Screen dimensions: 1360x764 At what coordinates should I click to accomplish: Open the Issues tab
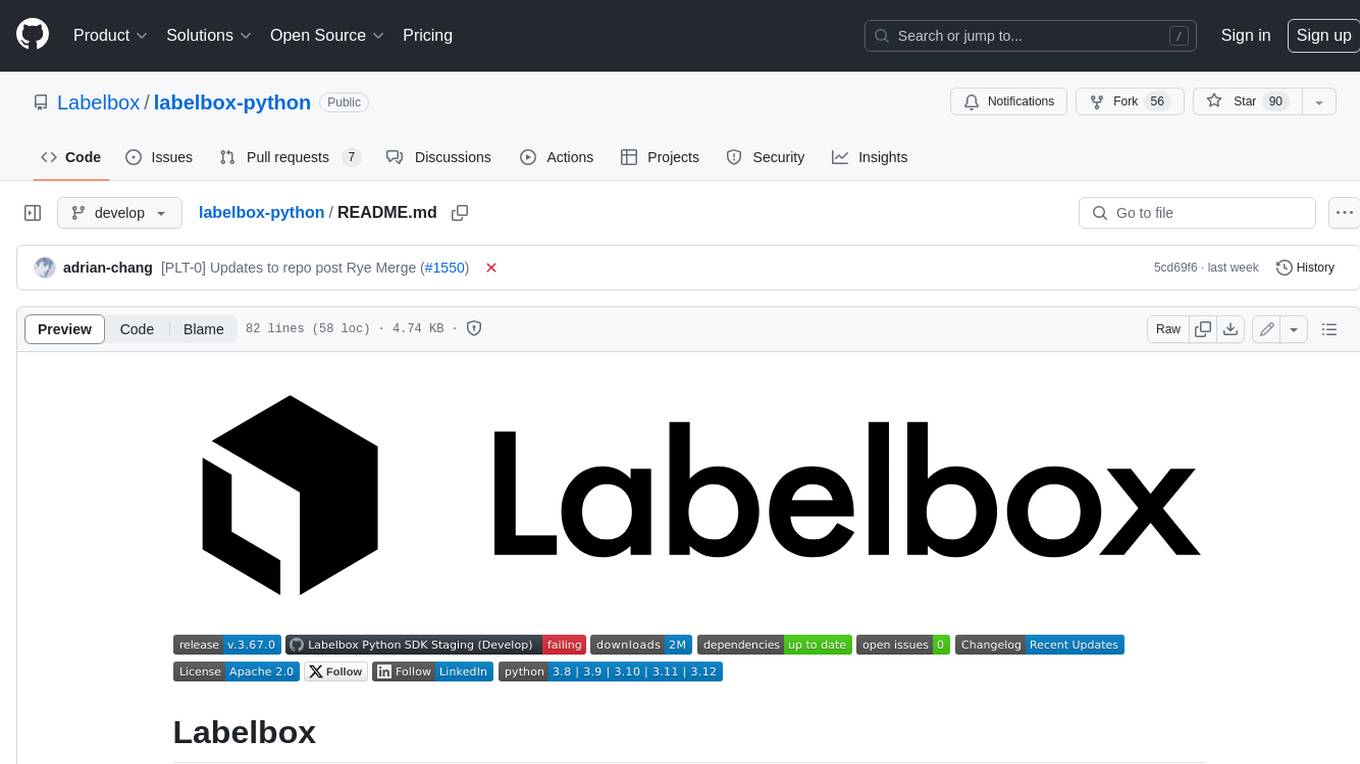pyautogui.click(x=159, y=157)
